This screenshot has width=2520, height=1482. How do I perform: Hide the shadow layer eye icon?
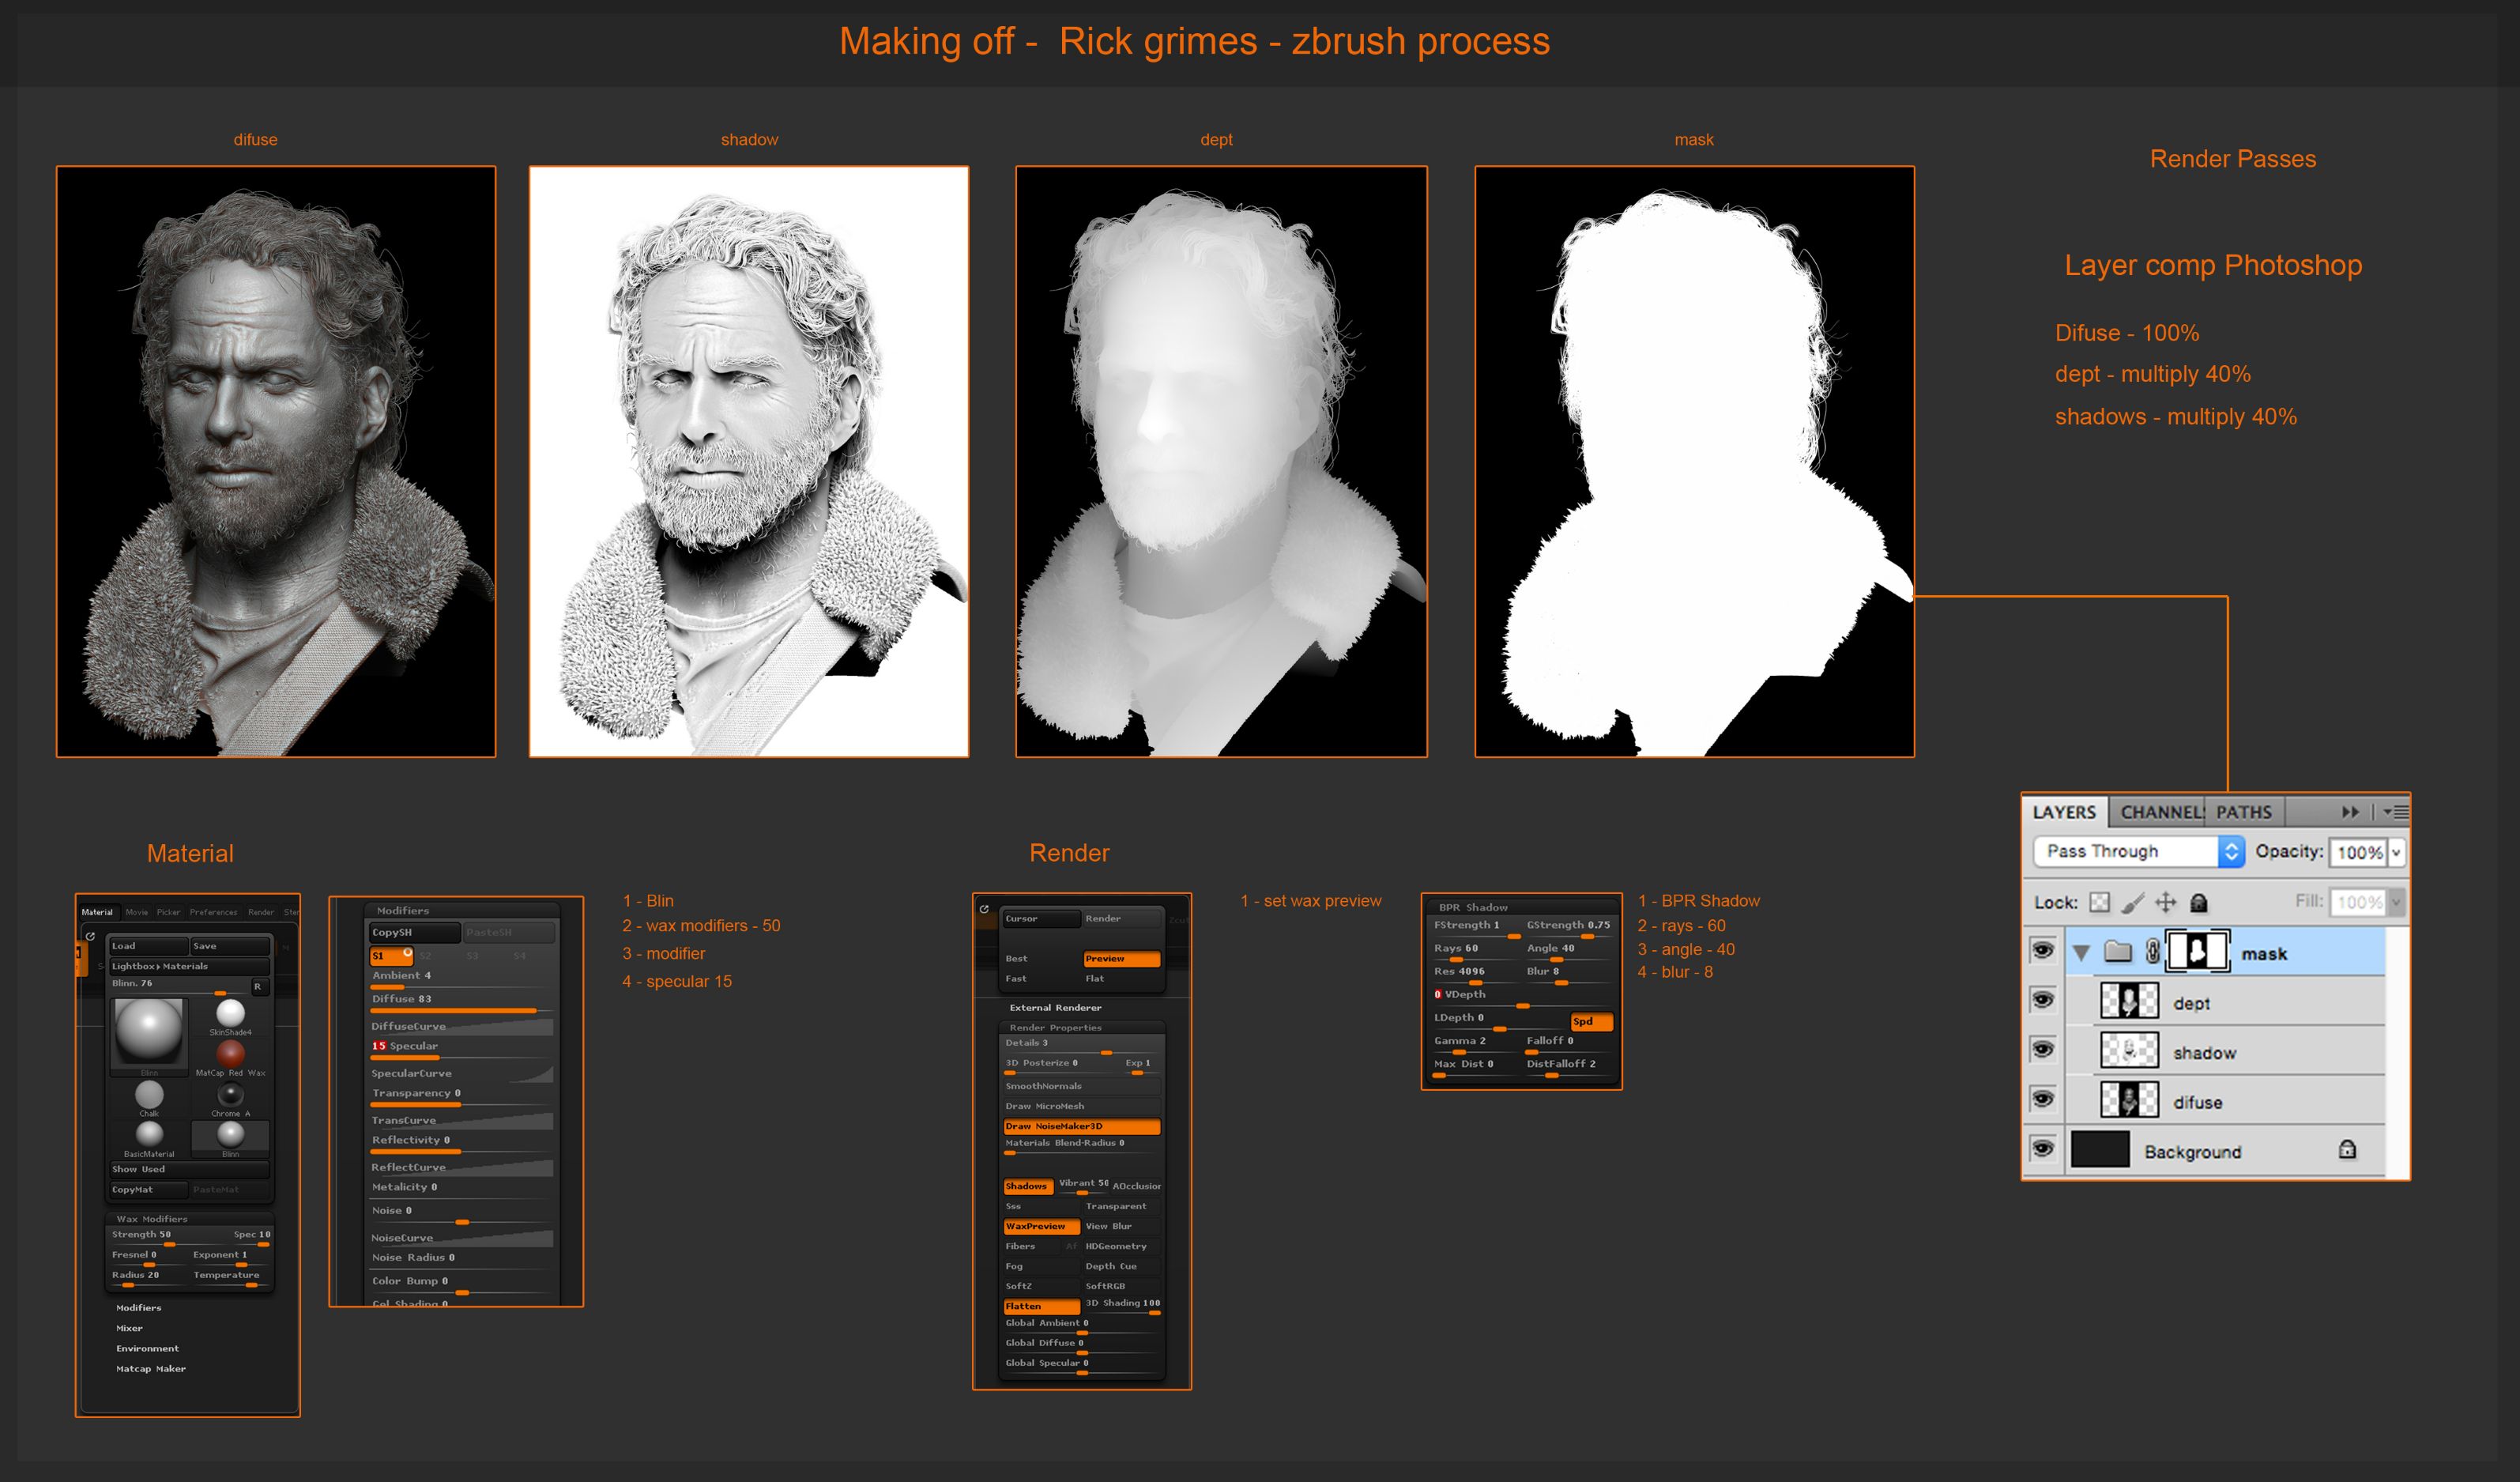tap(2042, 1049)
